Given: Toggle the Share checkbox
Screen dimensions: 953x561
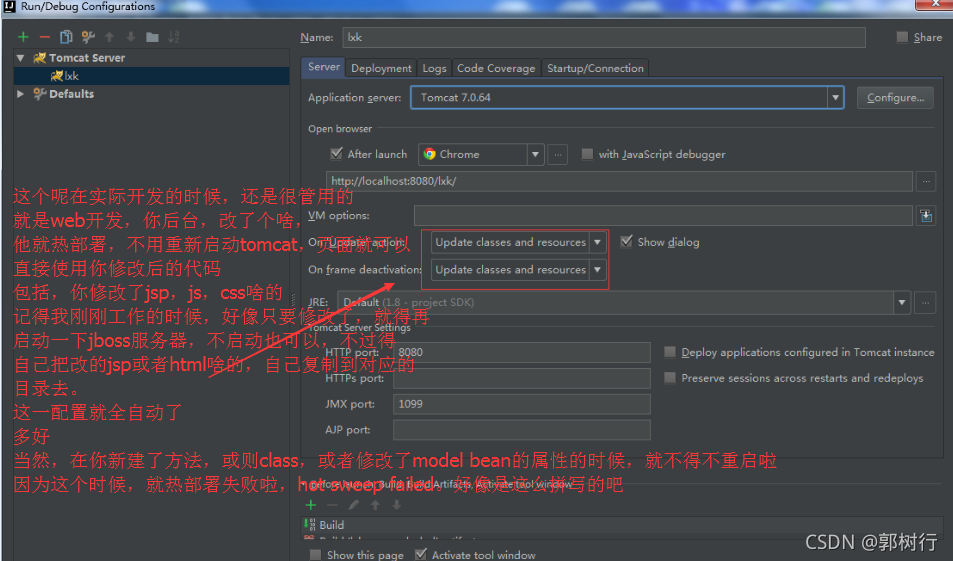Looking at the screenshot, I should [x=902, y=37].
